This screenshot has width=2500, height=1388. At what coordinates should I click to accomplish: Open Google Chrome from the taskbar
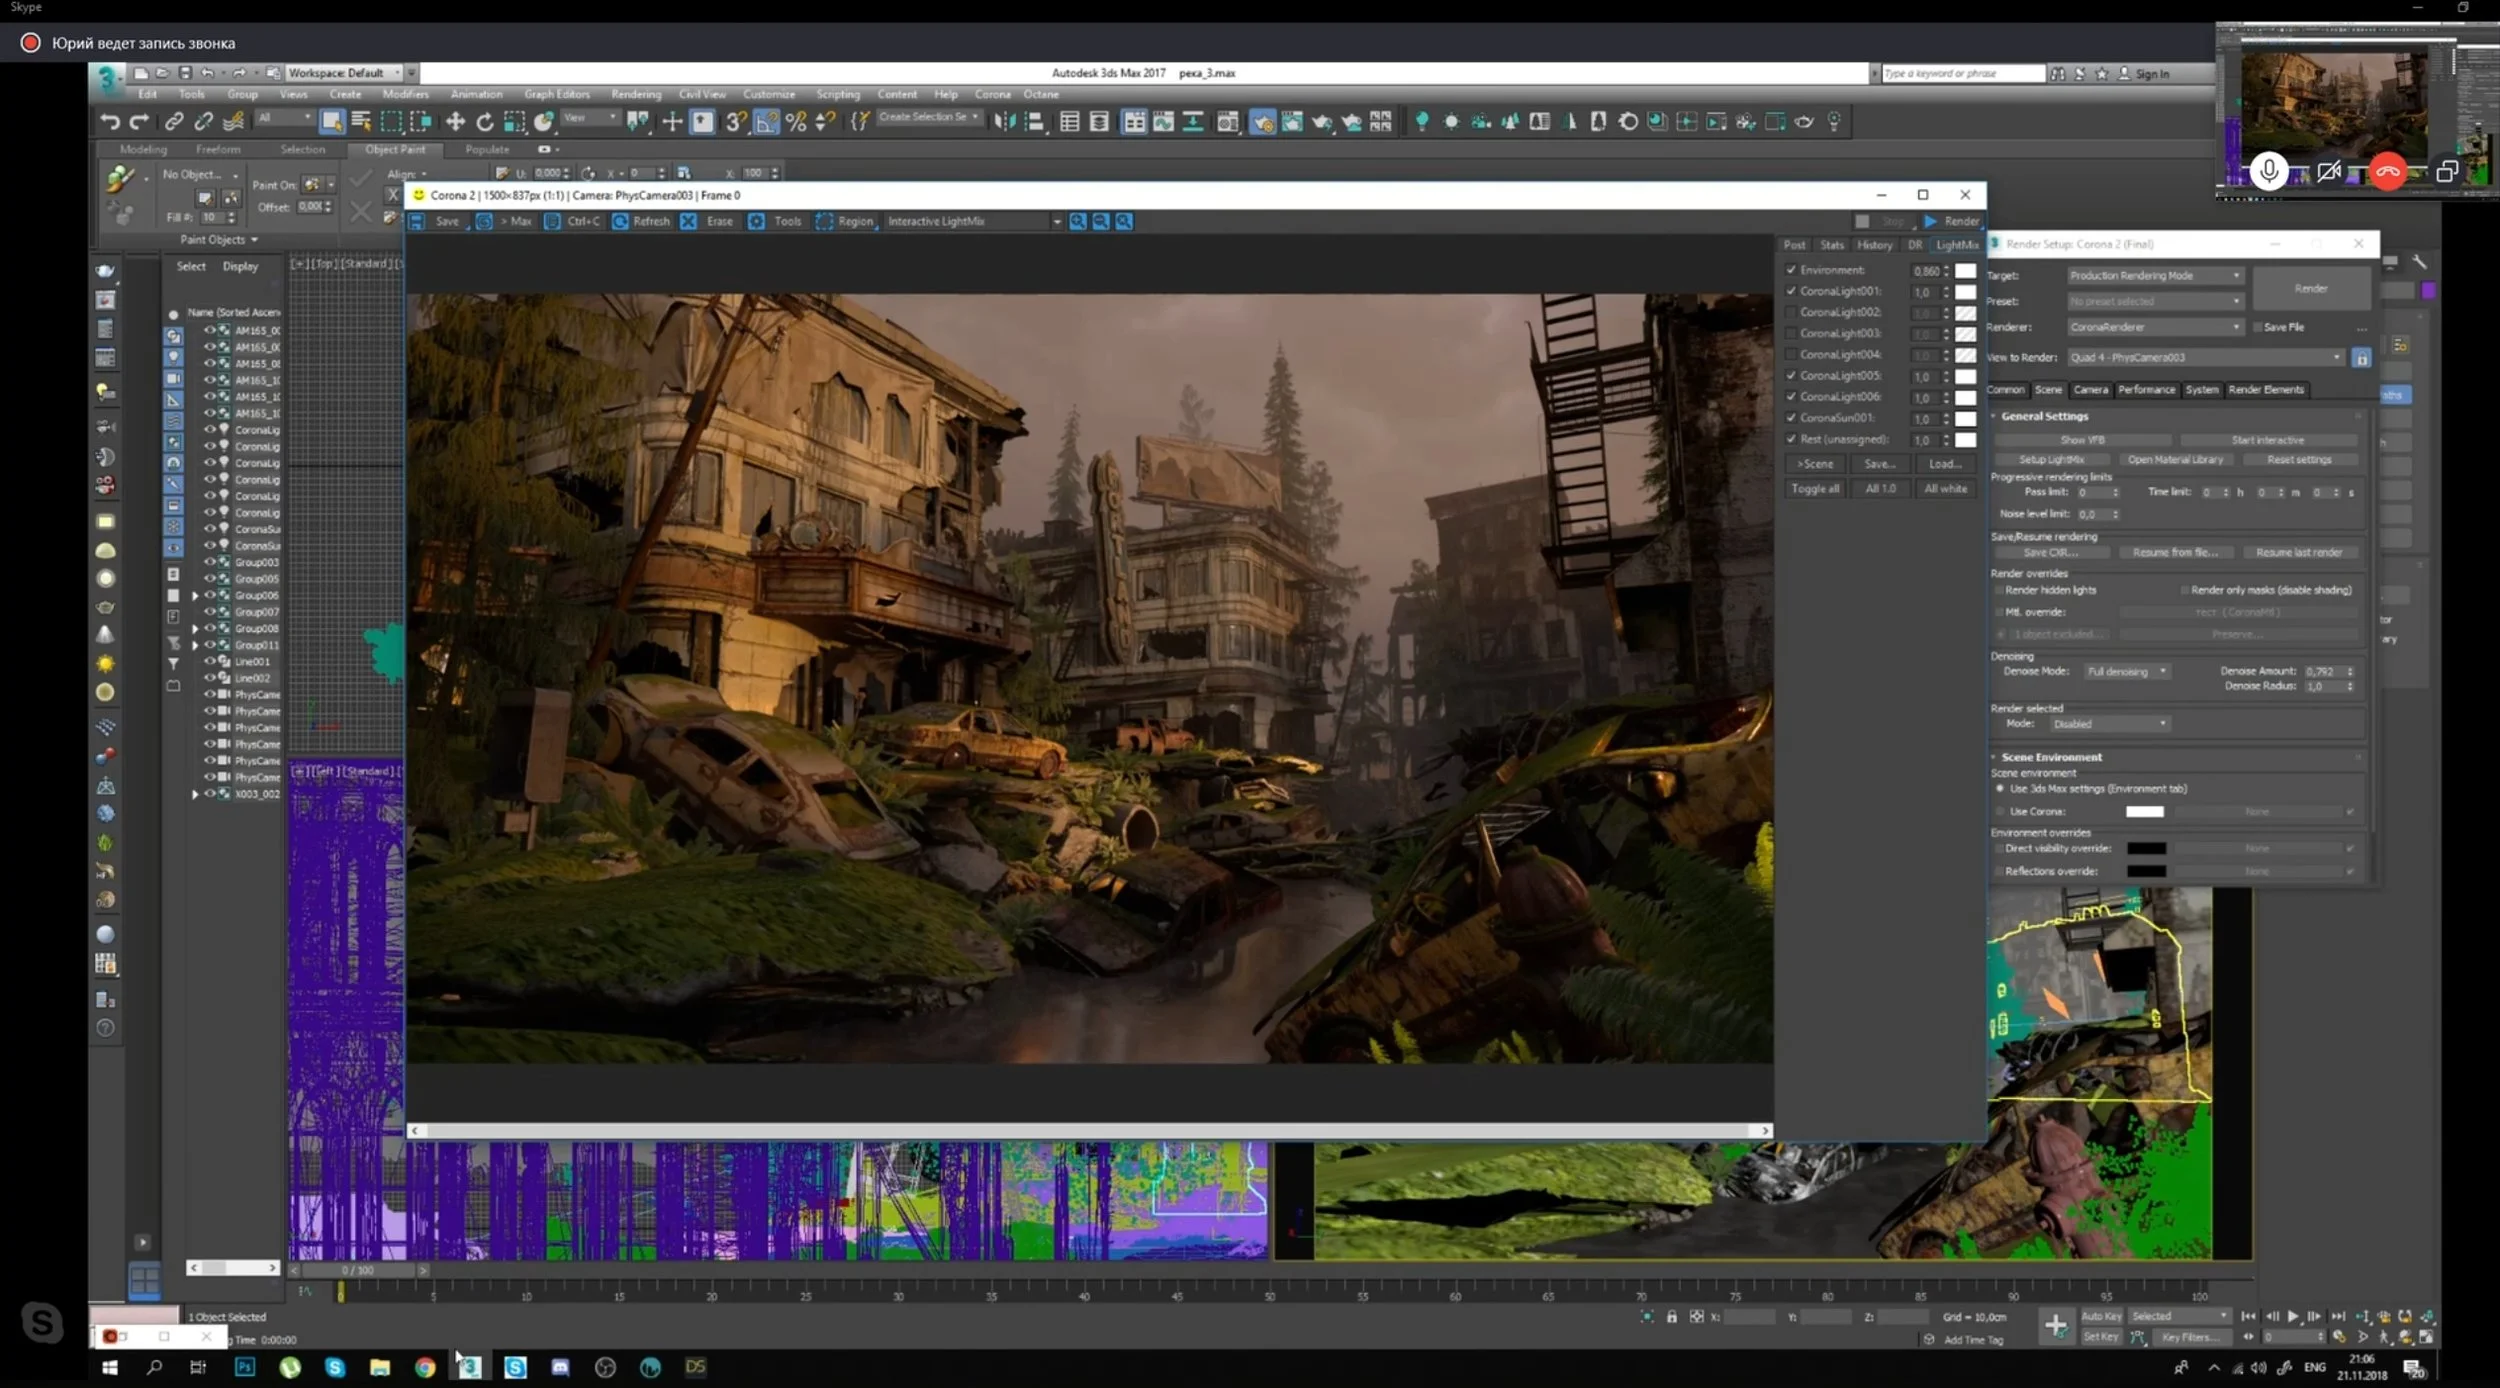coord(425,1367)
